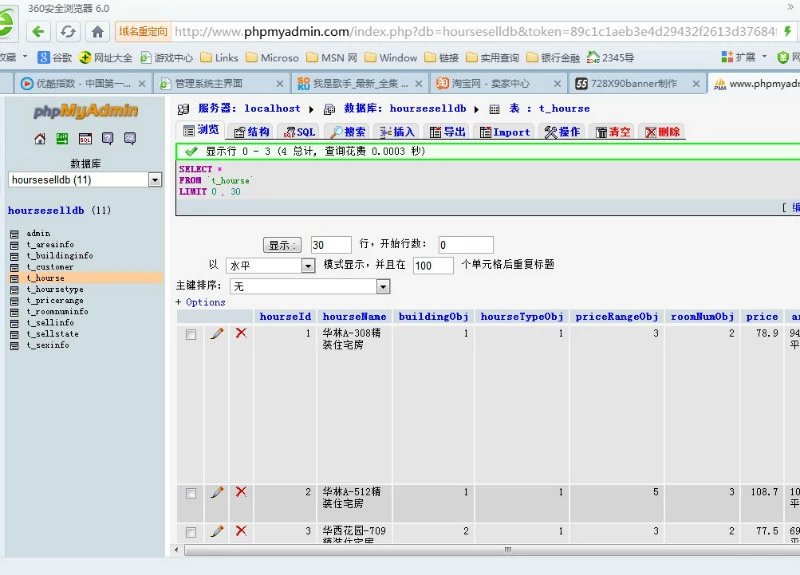Click the browser back arrow button
The image size is (800, 575).
point(38,32)
